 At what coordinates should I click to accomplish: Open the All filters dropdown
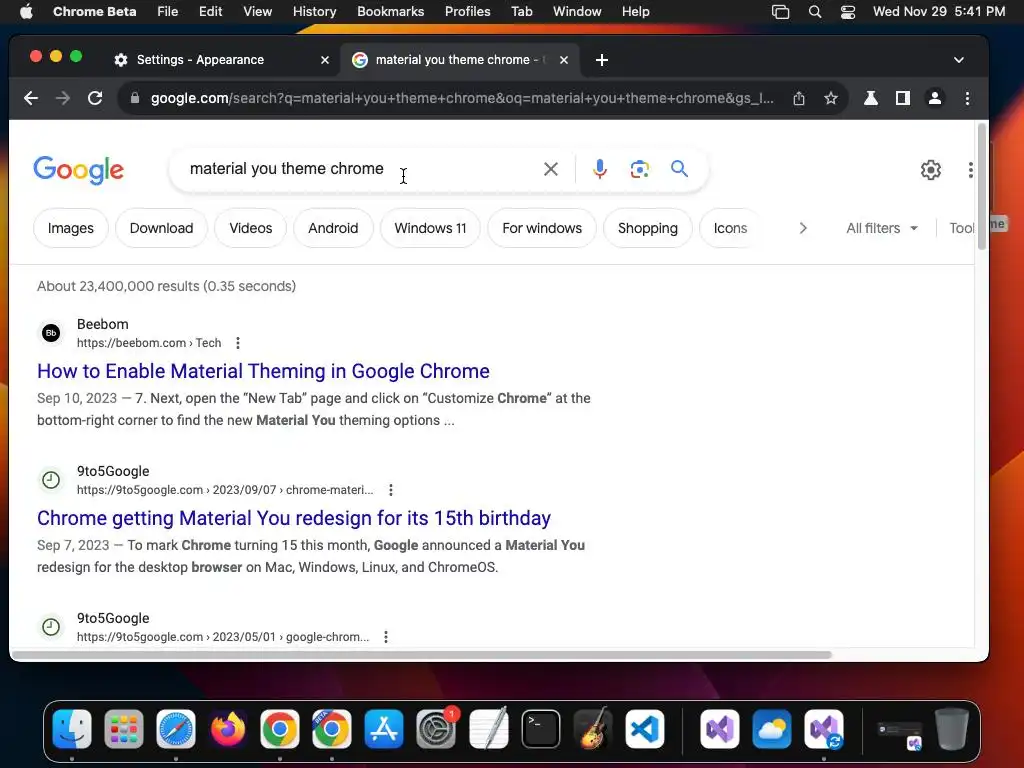(882, 228)
